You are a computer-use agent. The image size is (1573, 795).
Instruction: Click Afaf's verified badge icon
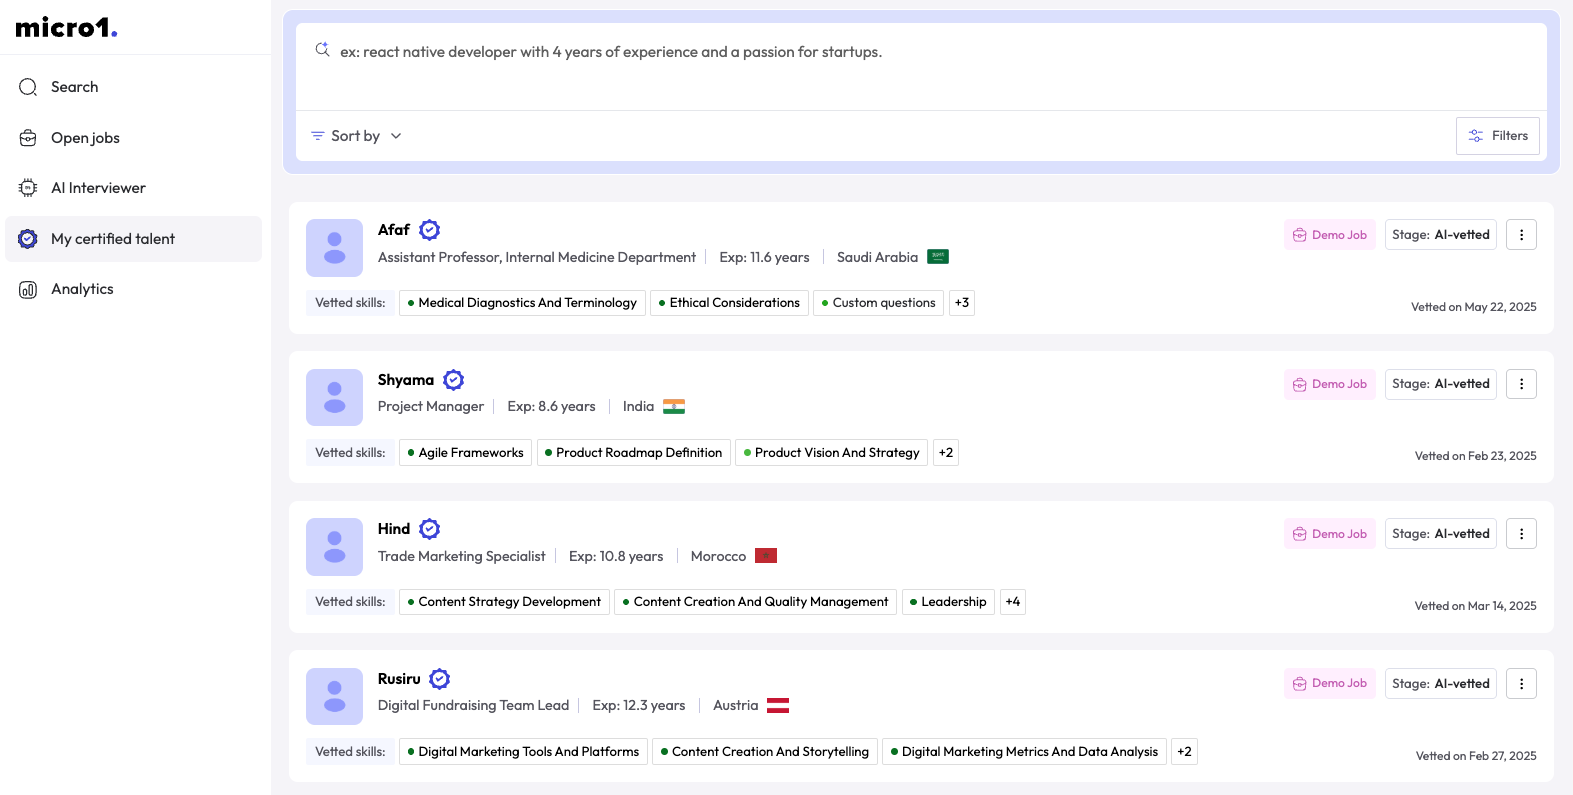430,230
